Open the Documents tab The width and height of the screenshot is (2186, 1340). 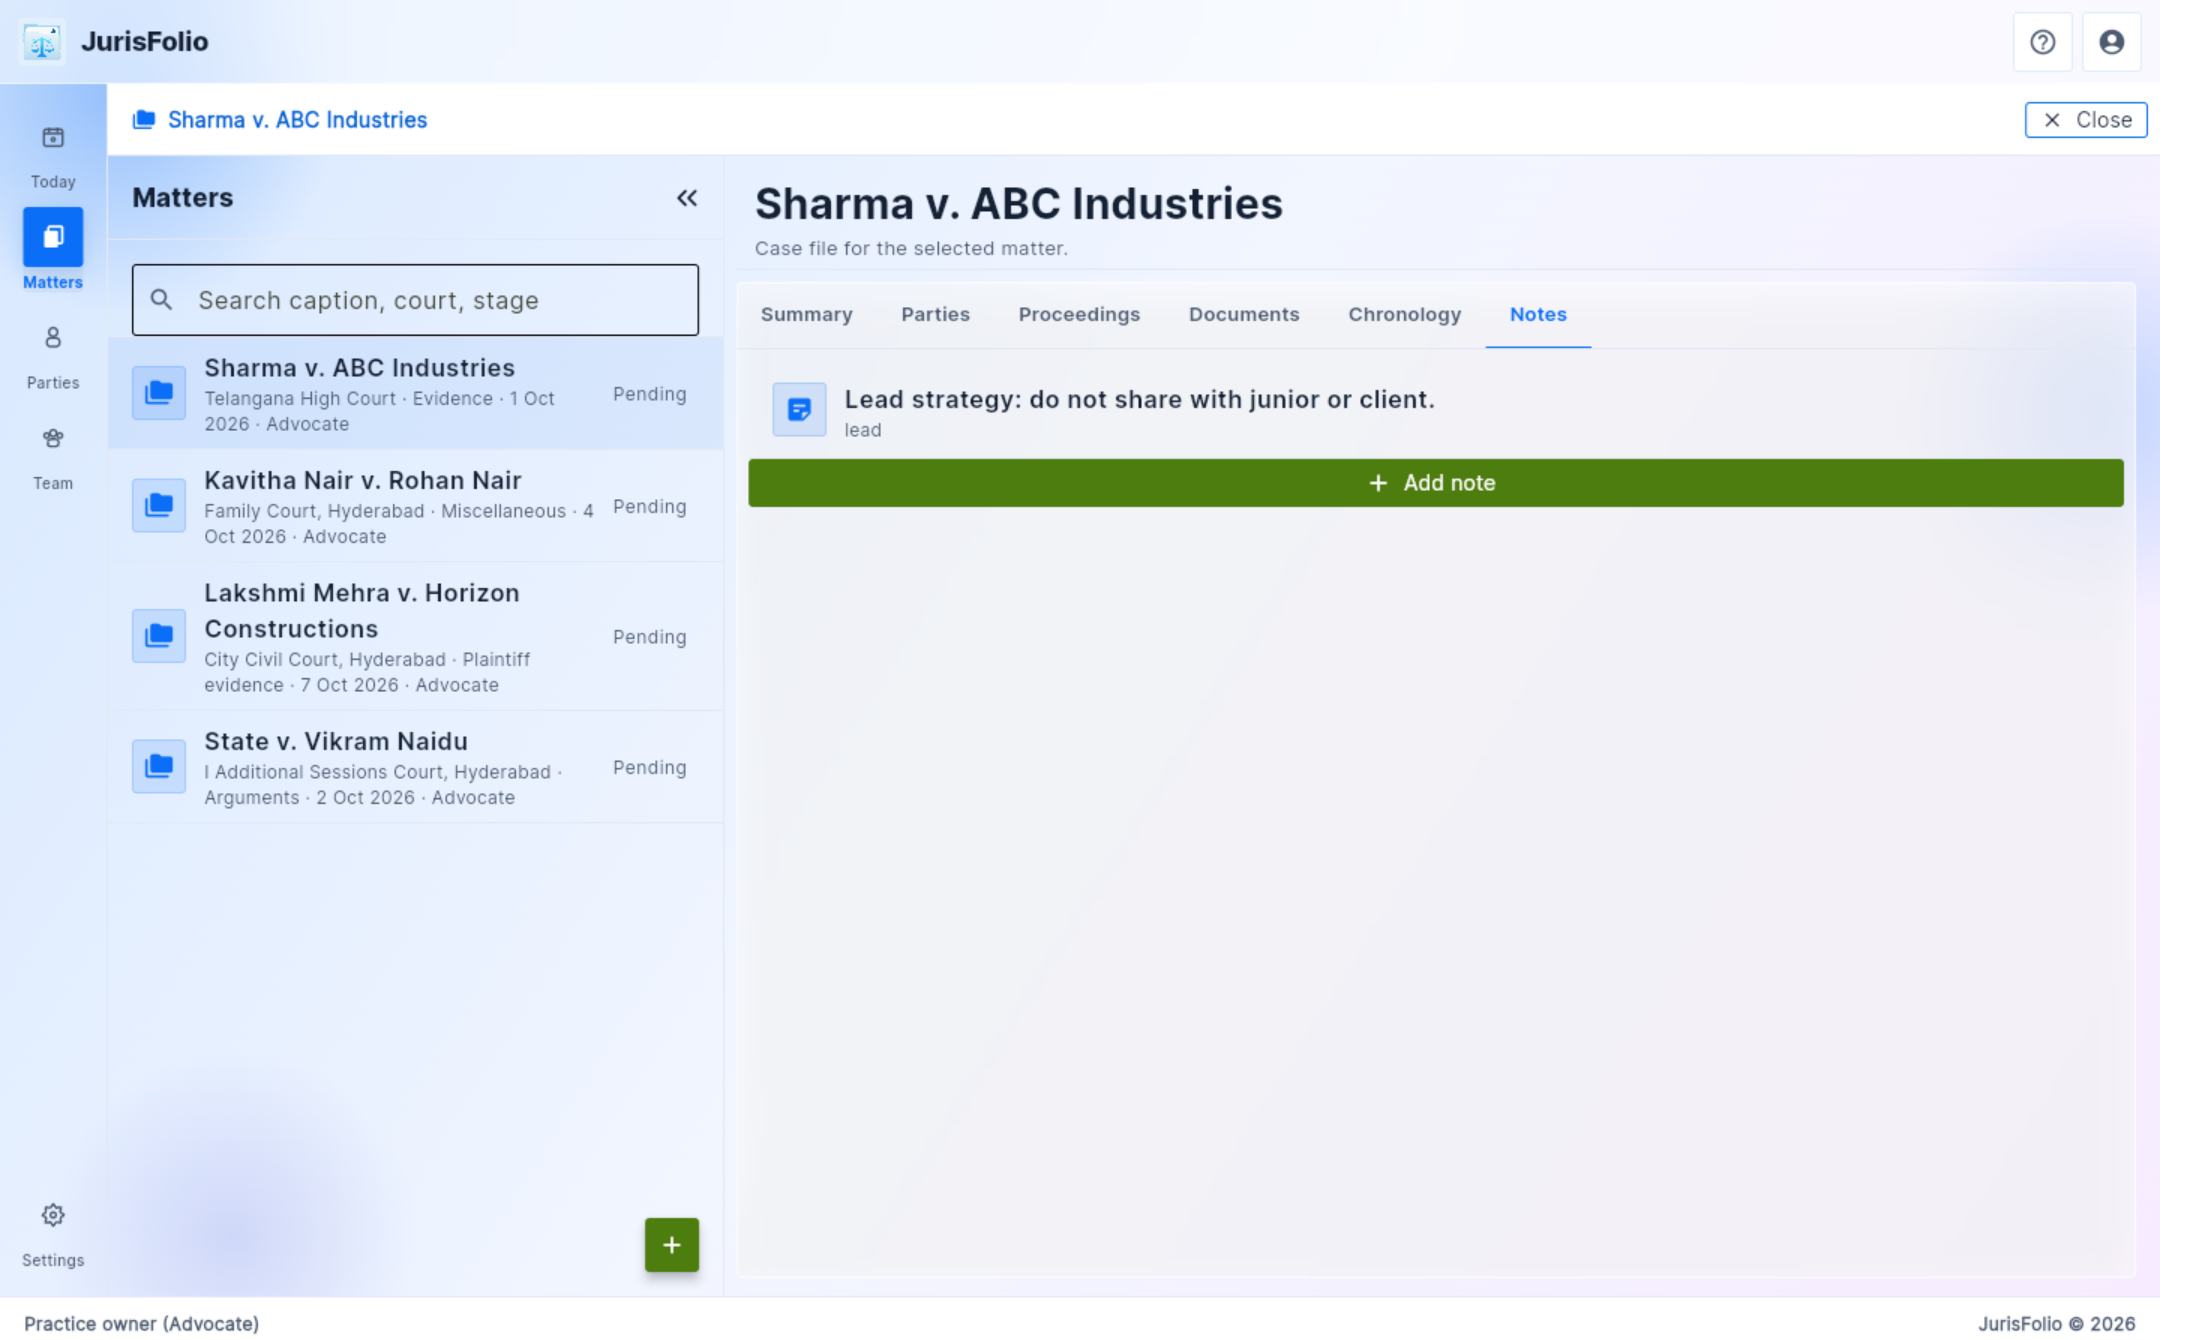[x=1243, y=315]
